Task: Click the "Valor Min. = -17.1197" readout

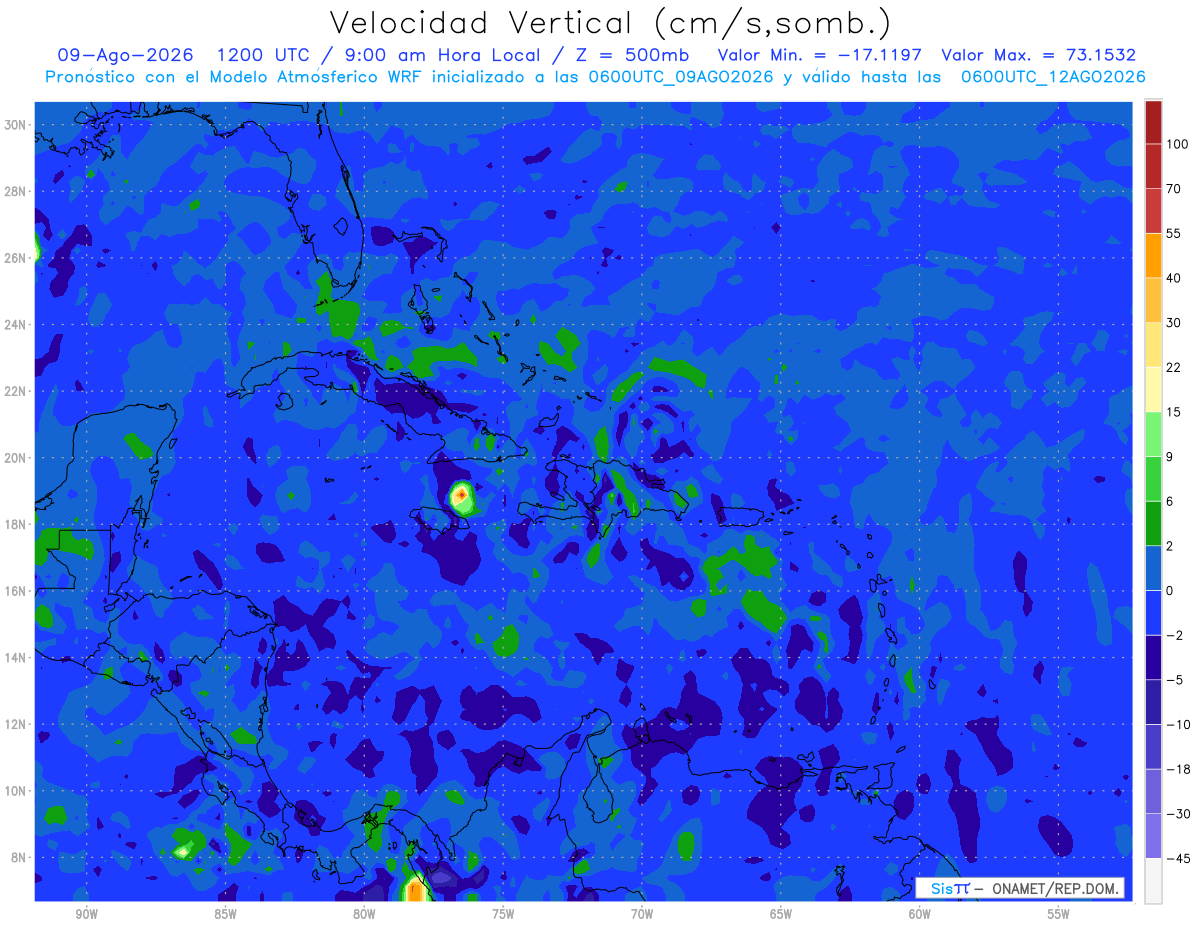Action: pyautogui.click(x=820, y=55)
